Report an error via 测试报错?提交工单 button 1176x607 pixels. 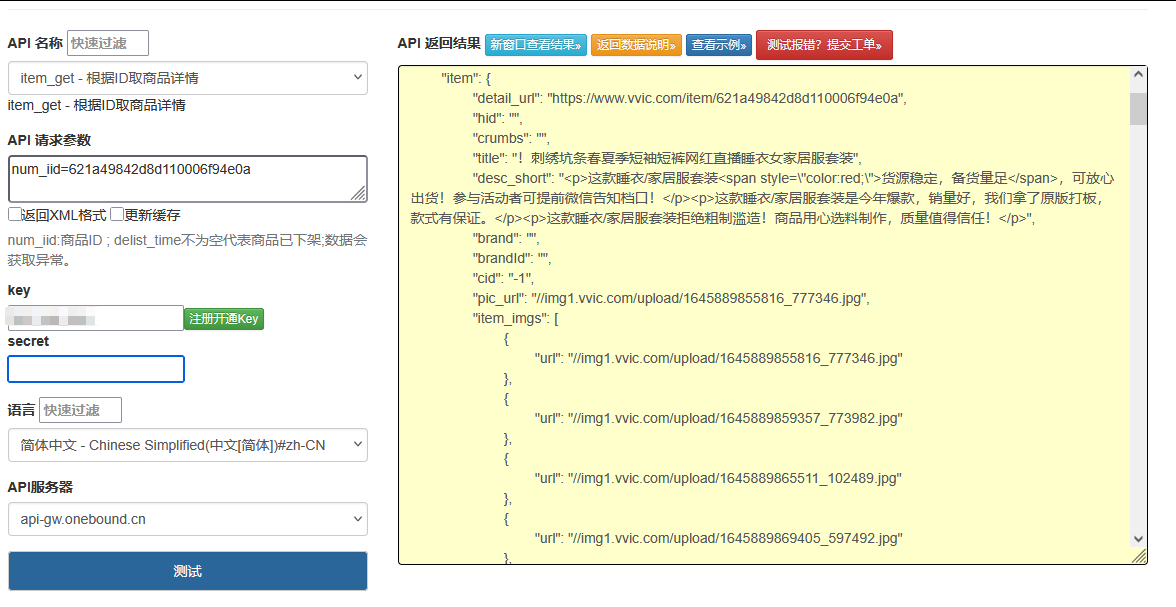click(x=824, y=44)
